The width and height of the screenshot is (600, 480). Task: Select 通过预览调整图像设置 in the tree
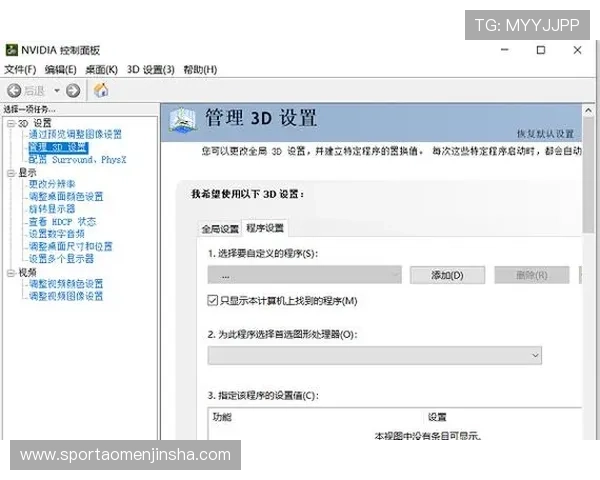click(75, 134)
